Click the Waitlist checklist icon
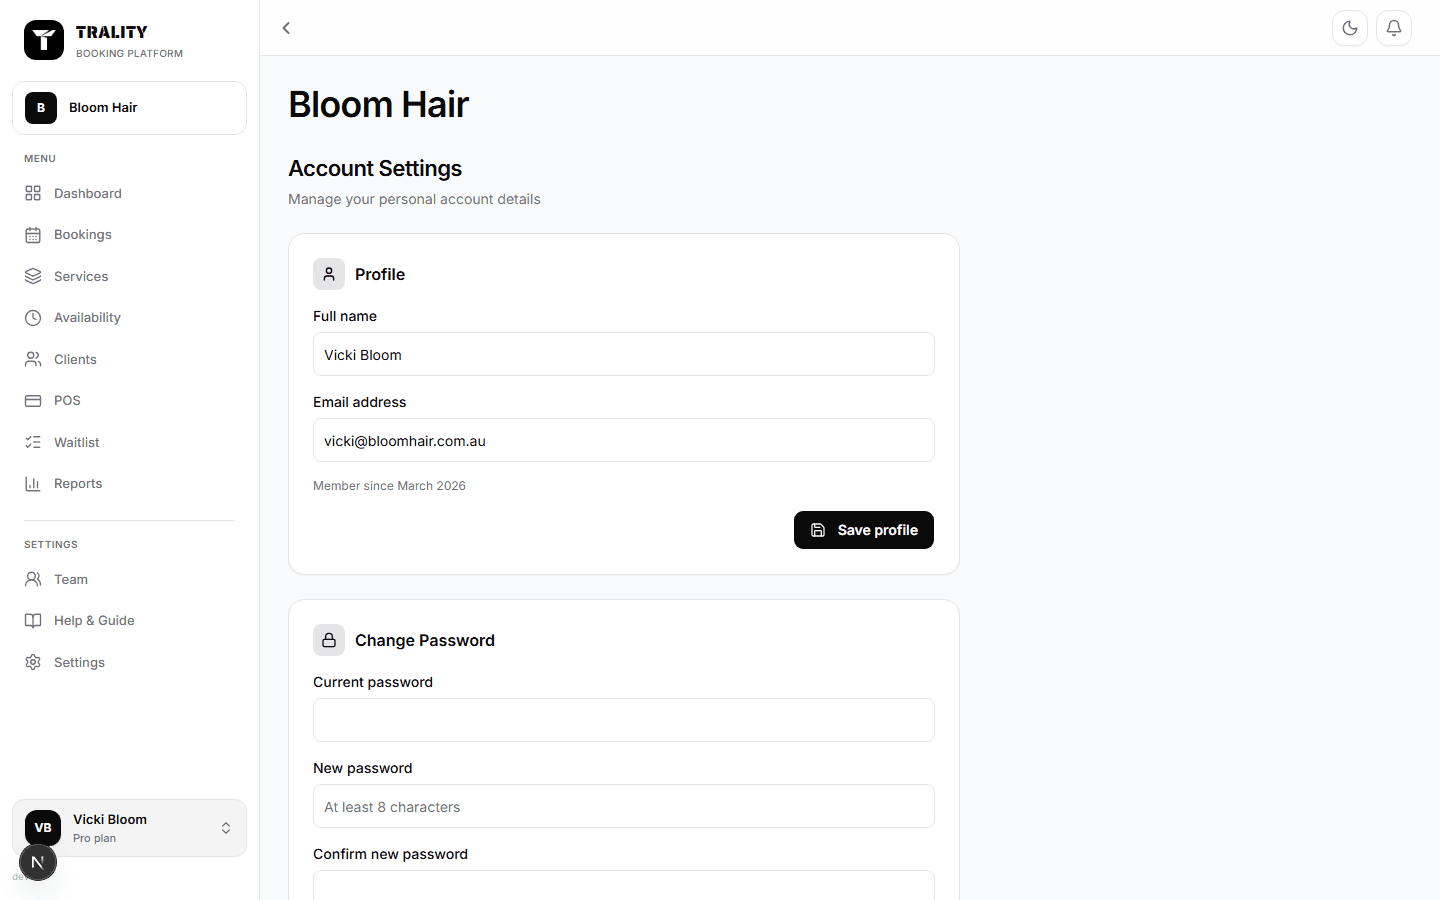The width and height of the screenshot is (1440, 900). pos(33,442)
